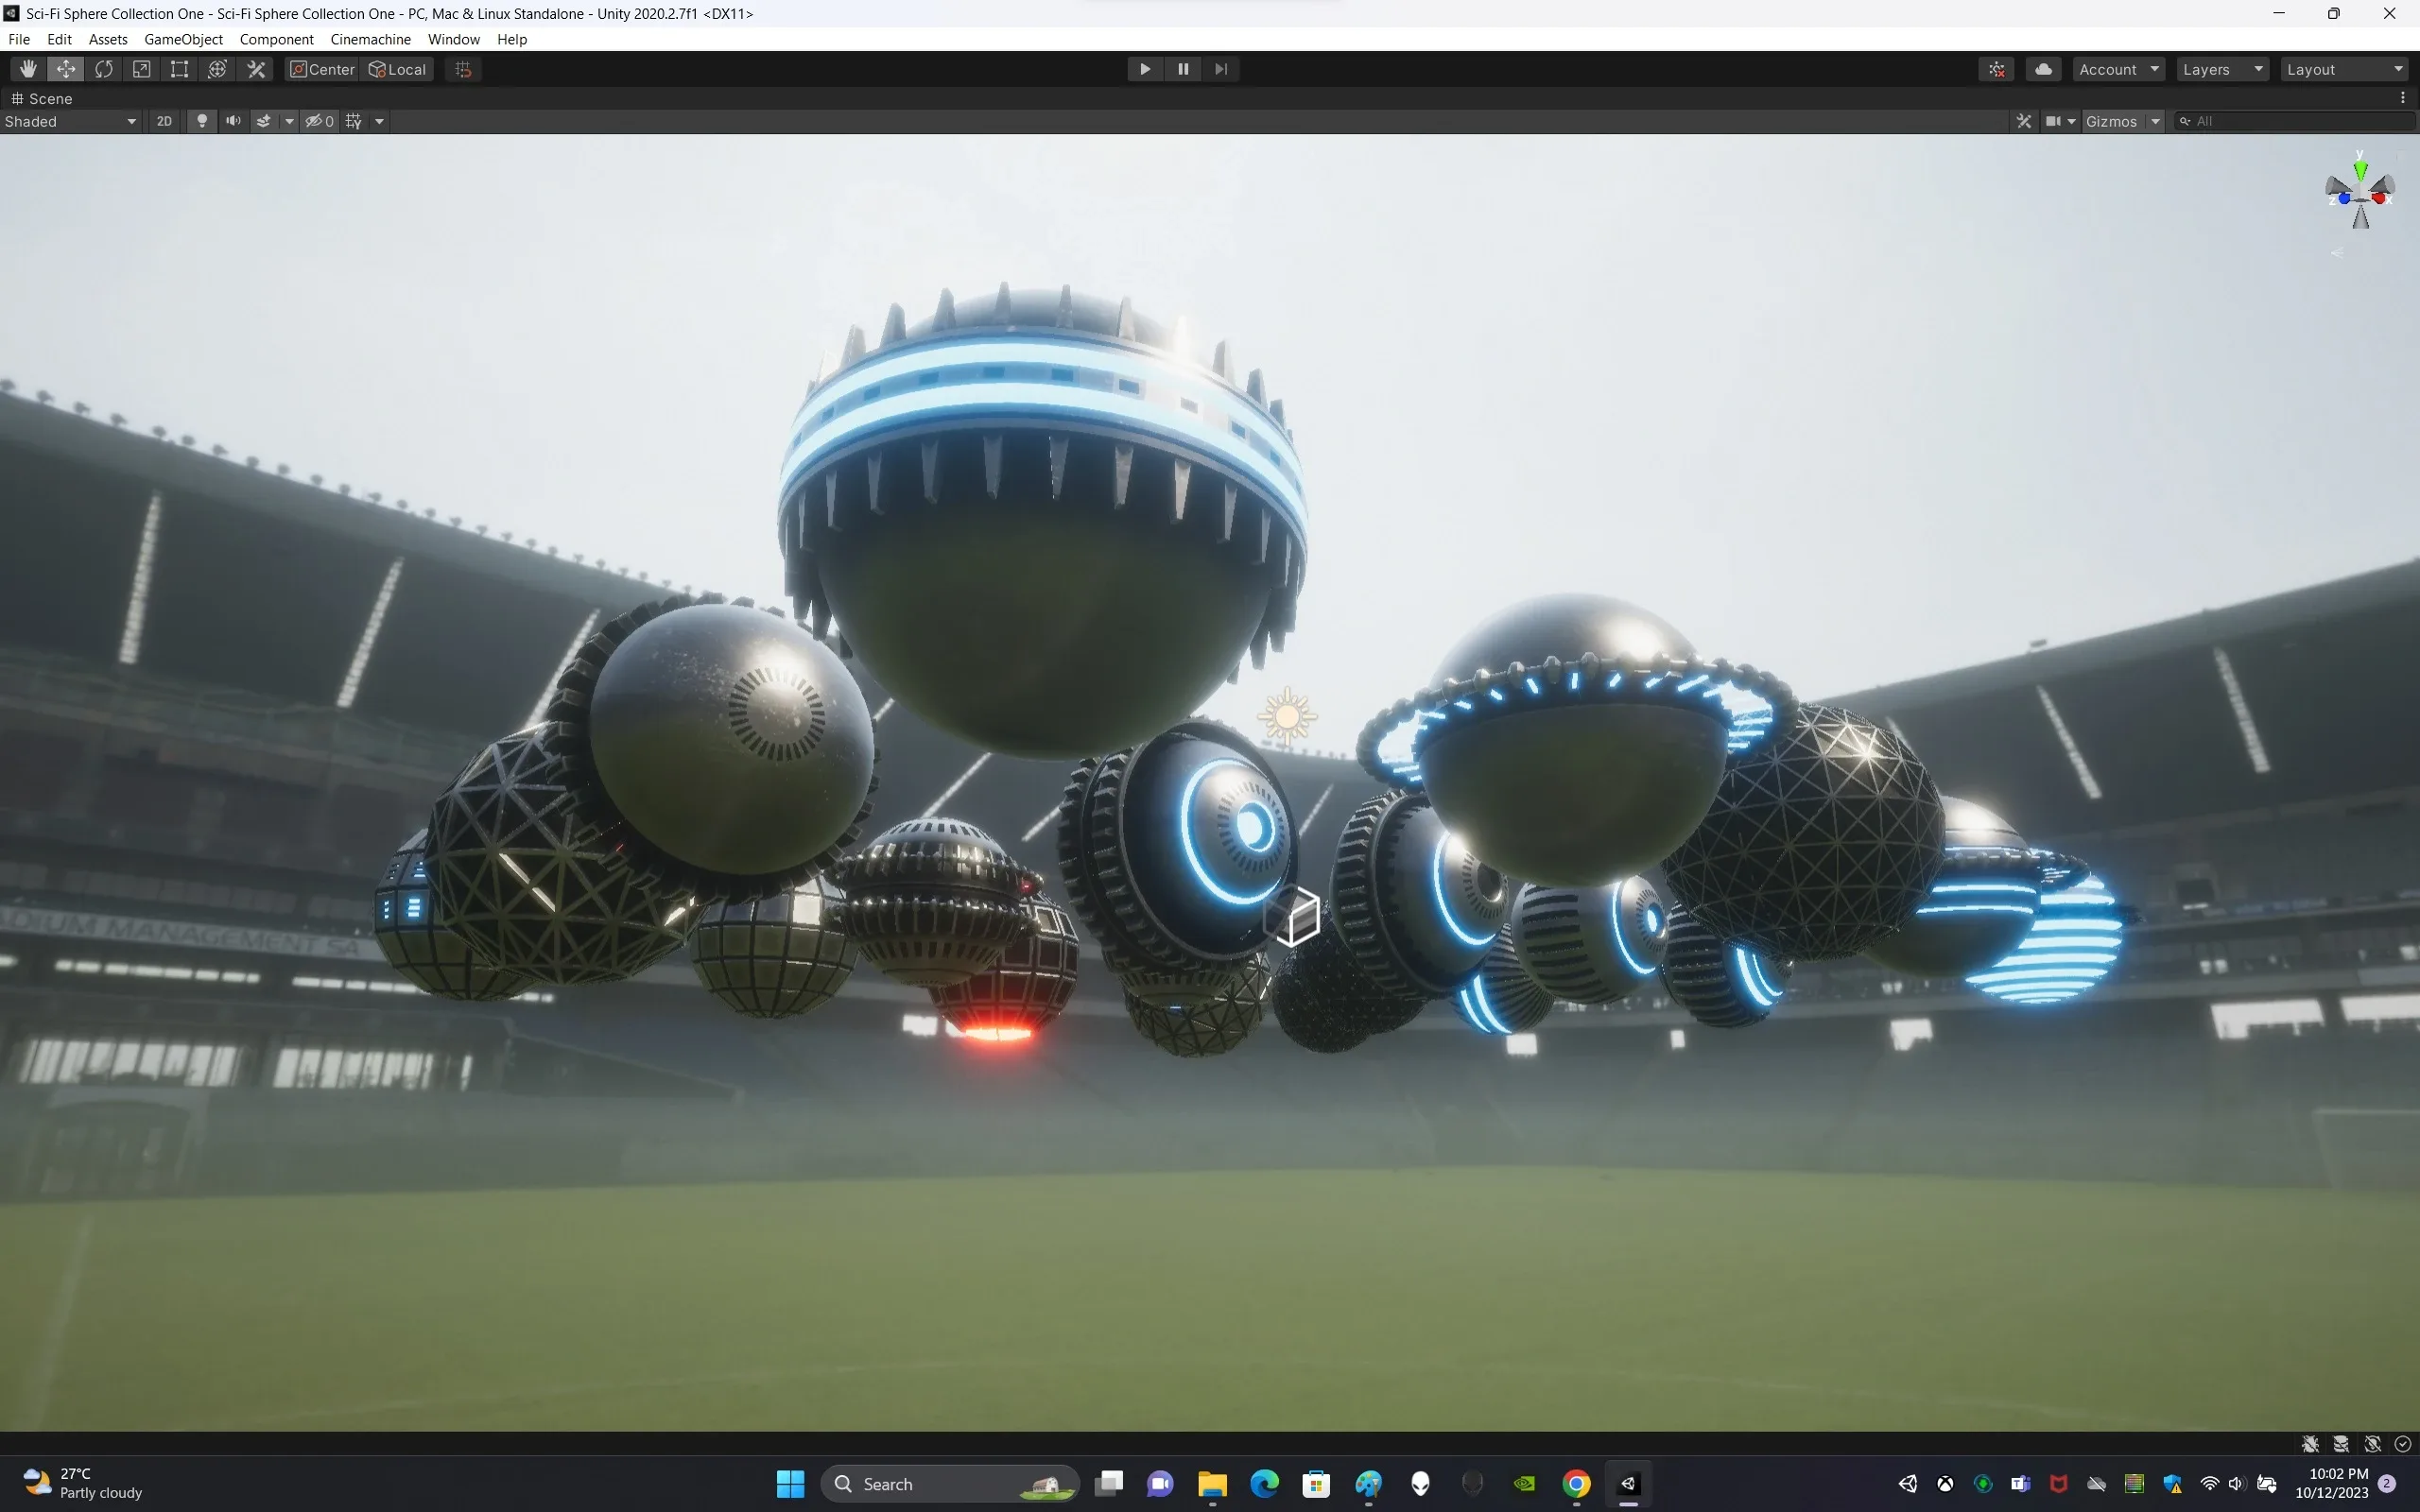Select the Rect transform tool
This screenshot has width=2420, height=1512.
tap(179, 69)
